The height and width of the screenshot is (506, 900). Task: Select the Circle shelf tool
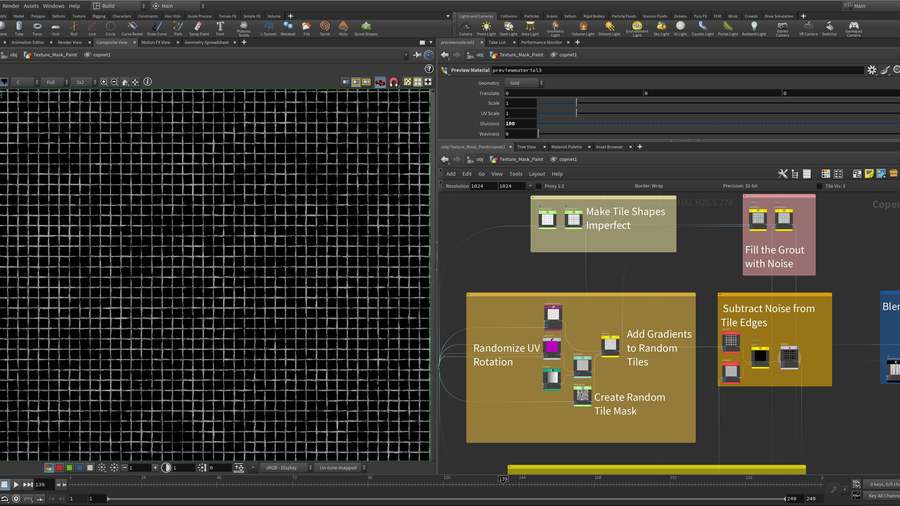(x=110, y=28)
